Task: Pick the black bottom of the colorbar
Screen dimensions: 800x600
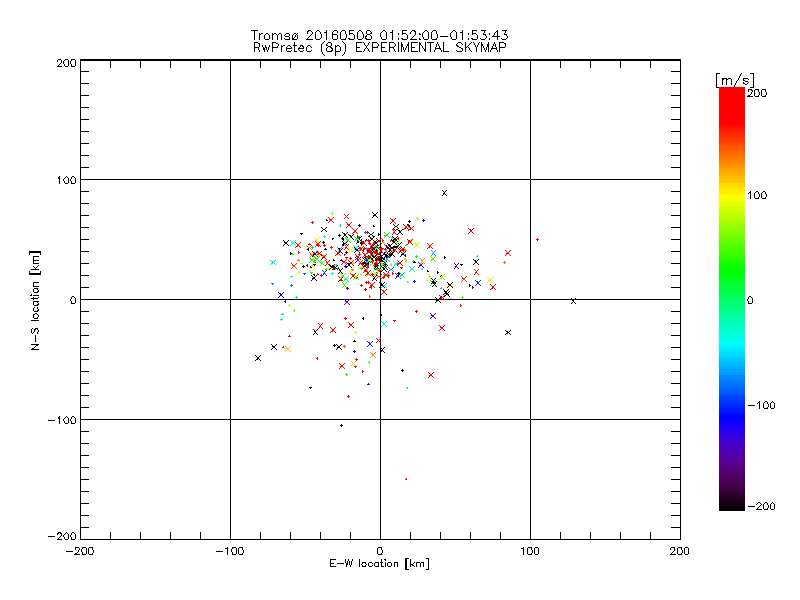Action: [x=732, y=505]
